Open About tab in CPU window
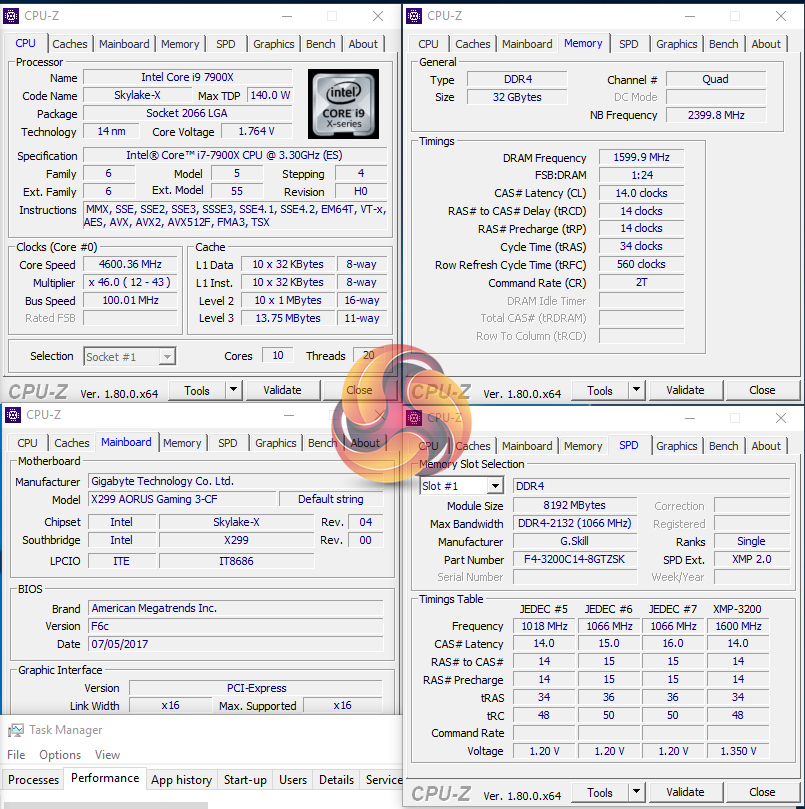The image size is (805, 809). coord(363,44)
